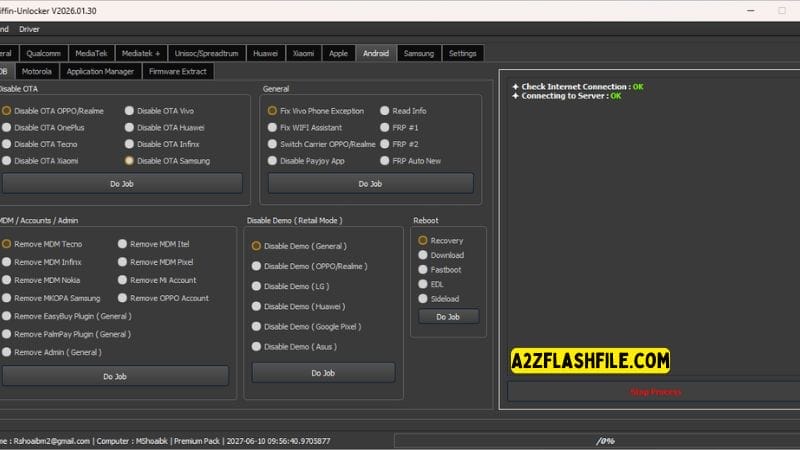
Task: Open the Samsung tab
Action: click(419, 53)
